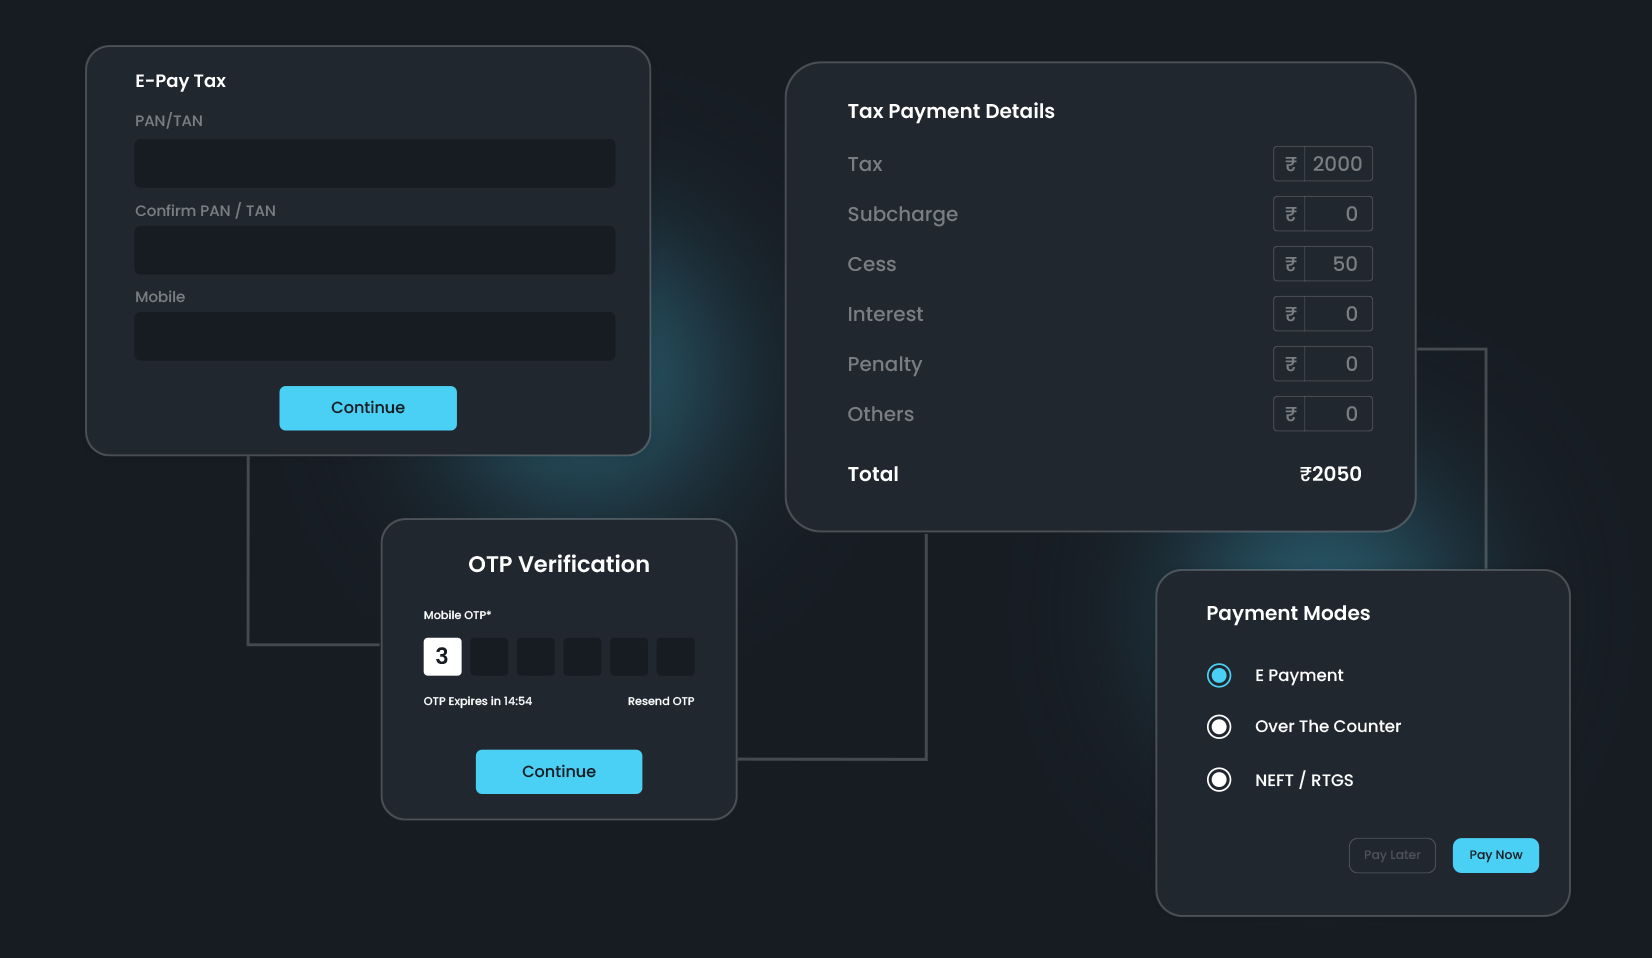Focus the PAN/TAN input field

point(375,163)
